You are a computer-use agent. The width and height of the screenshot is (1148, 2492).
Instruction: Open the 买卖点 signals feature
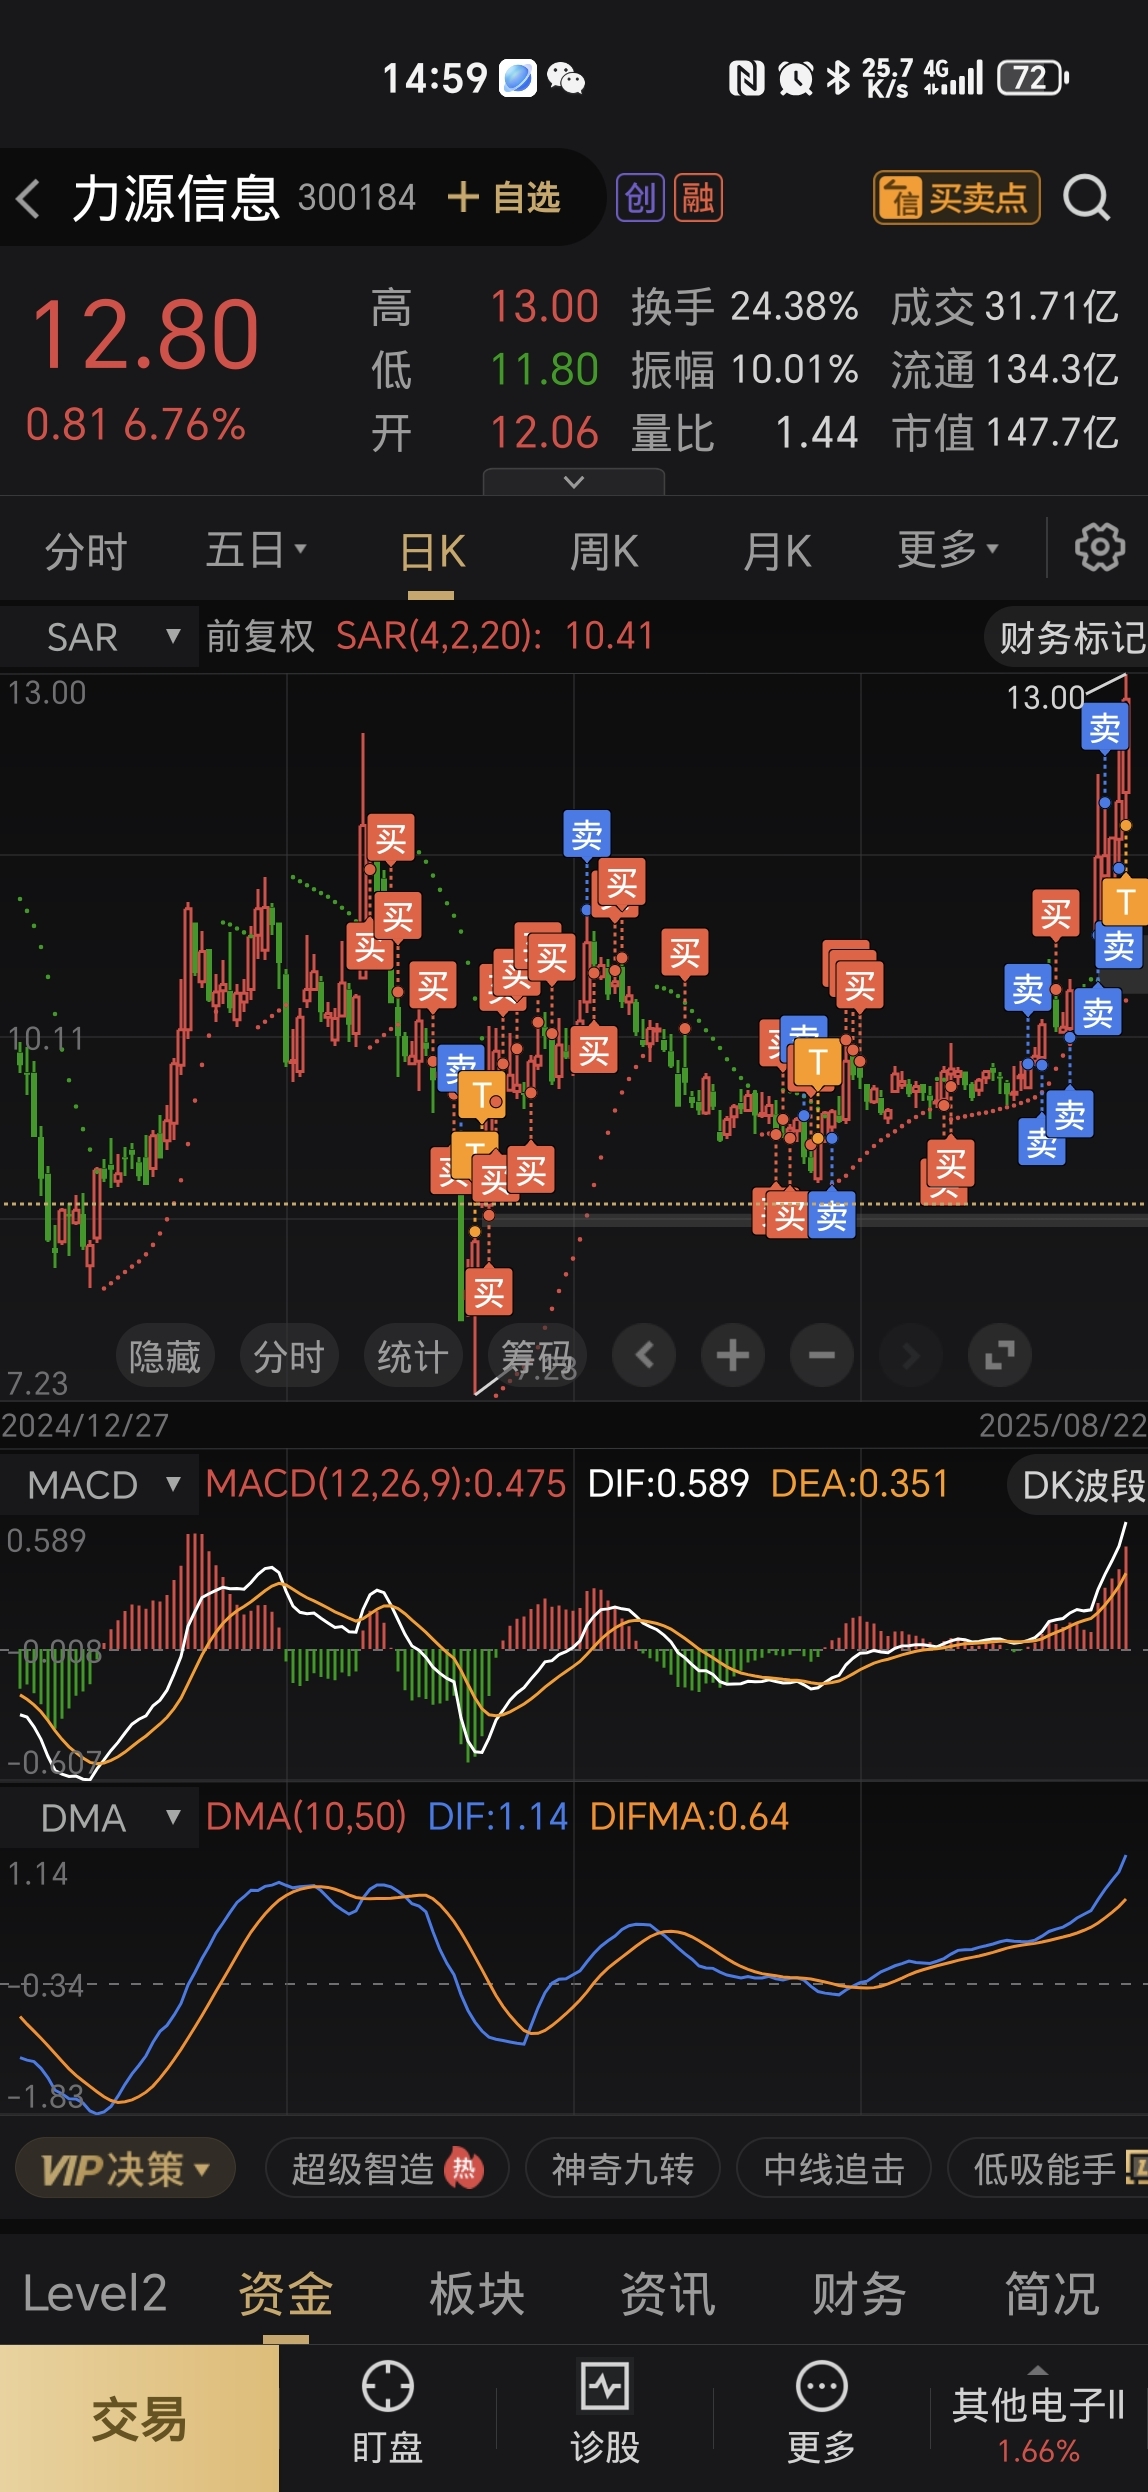956,197
